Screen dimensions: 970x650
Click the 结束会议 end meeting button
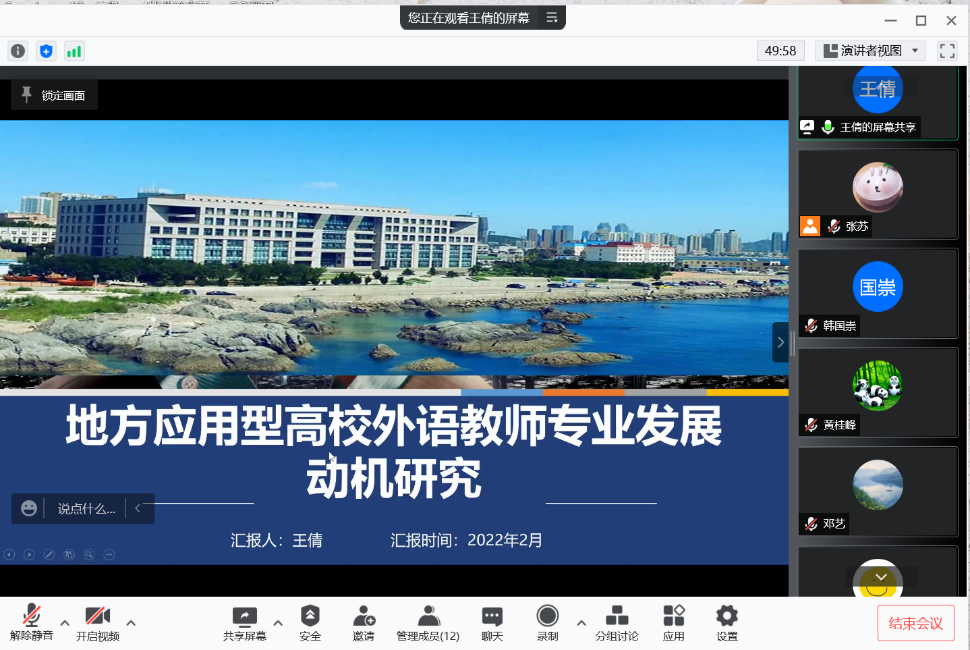pyautogui.click(x=915, y=623)
